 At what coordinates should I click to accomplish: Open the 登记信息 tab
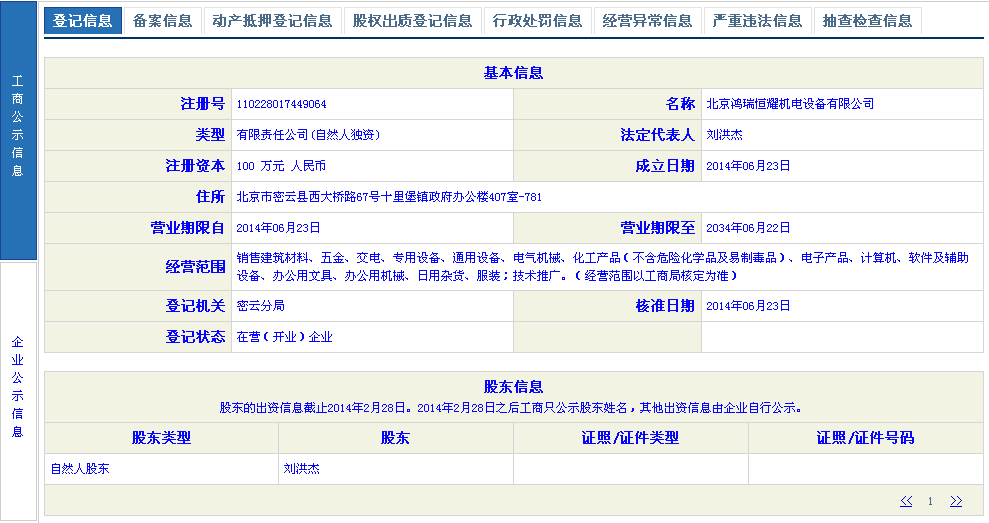(x=83, y=21)
